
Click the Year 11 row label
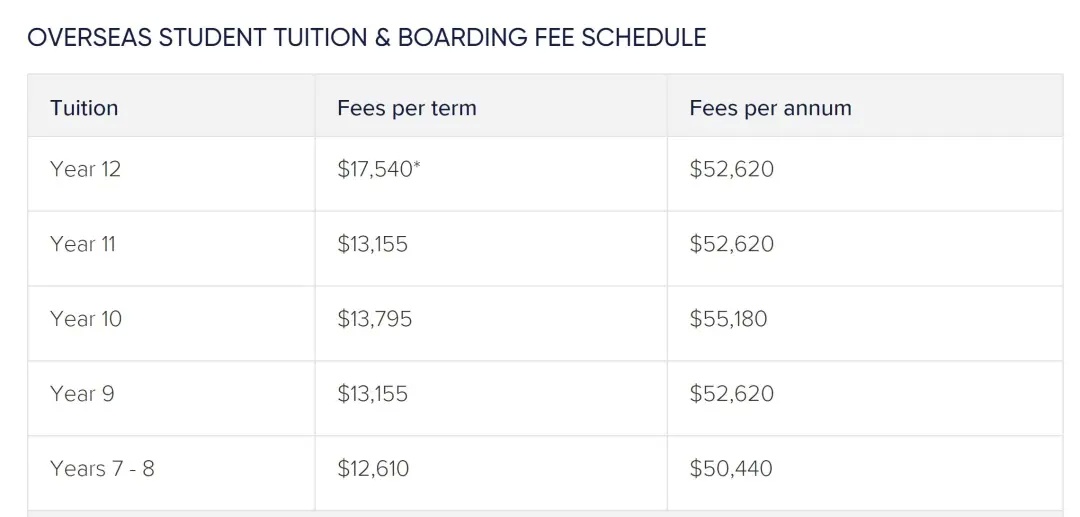(x=83, y=244)
